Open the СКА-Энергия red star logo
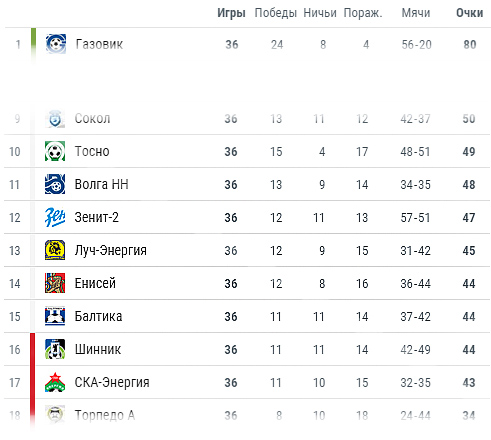Screen dimensions: 491x440 pyautogui.click(x=55, y=382)
